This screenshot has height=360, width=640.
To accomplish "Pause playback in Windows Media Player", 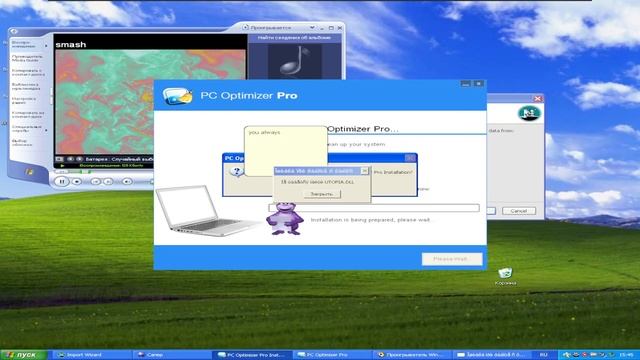I will (62, 181).
